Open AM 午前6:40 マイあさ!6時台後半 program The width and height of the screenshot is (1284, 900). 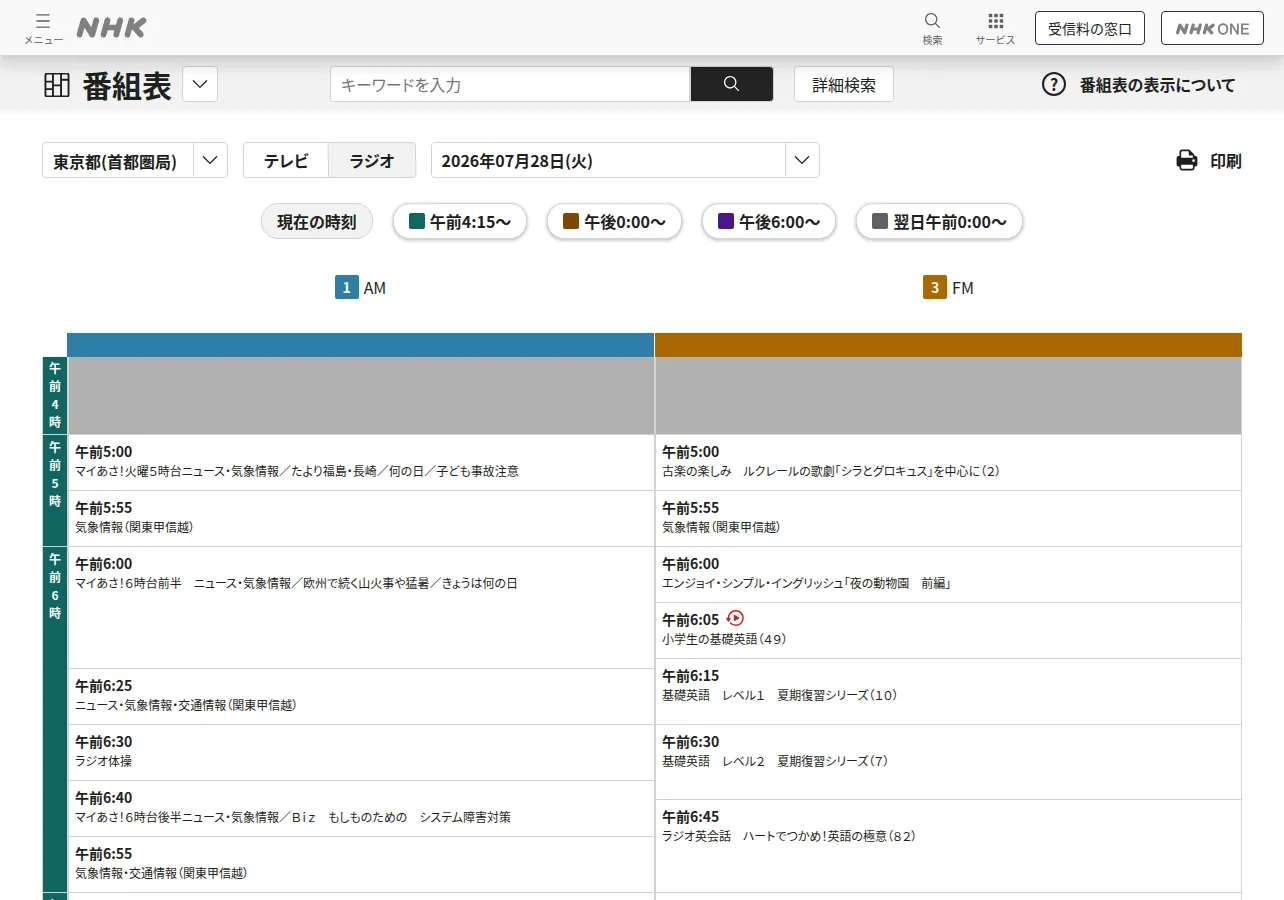tap(360, 808)
